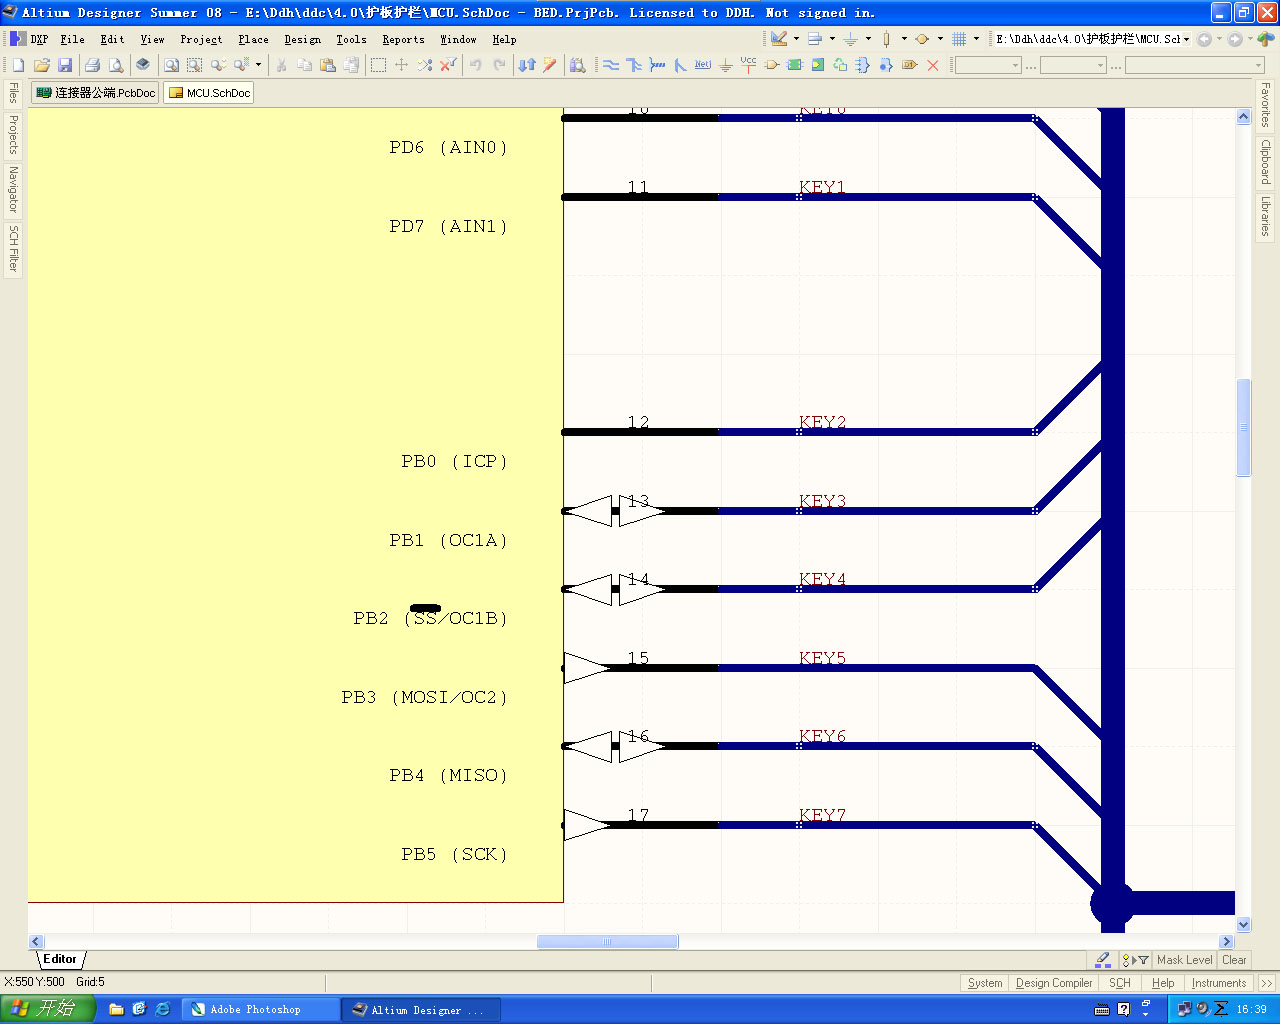Select the Editor tab at bottom
The image size is (1280, 1024).
(60, 959)
